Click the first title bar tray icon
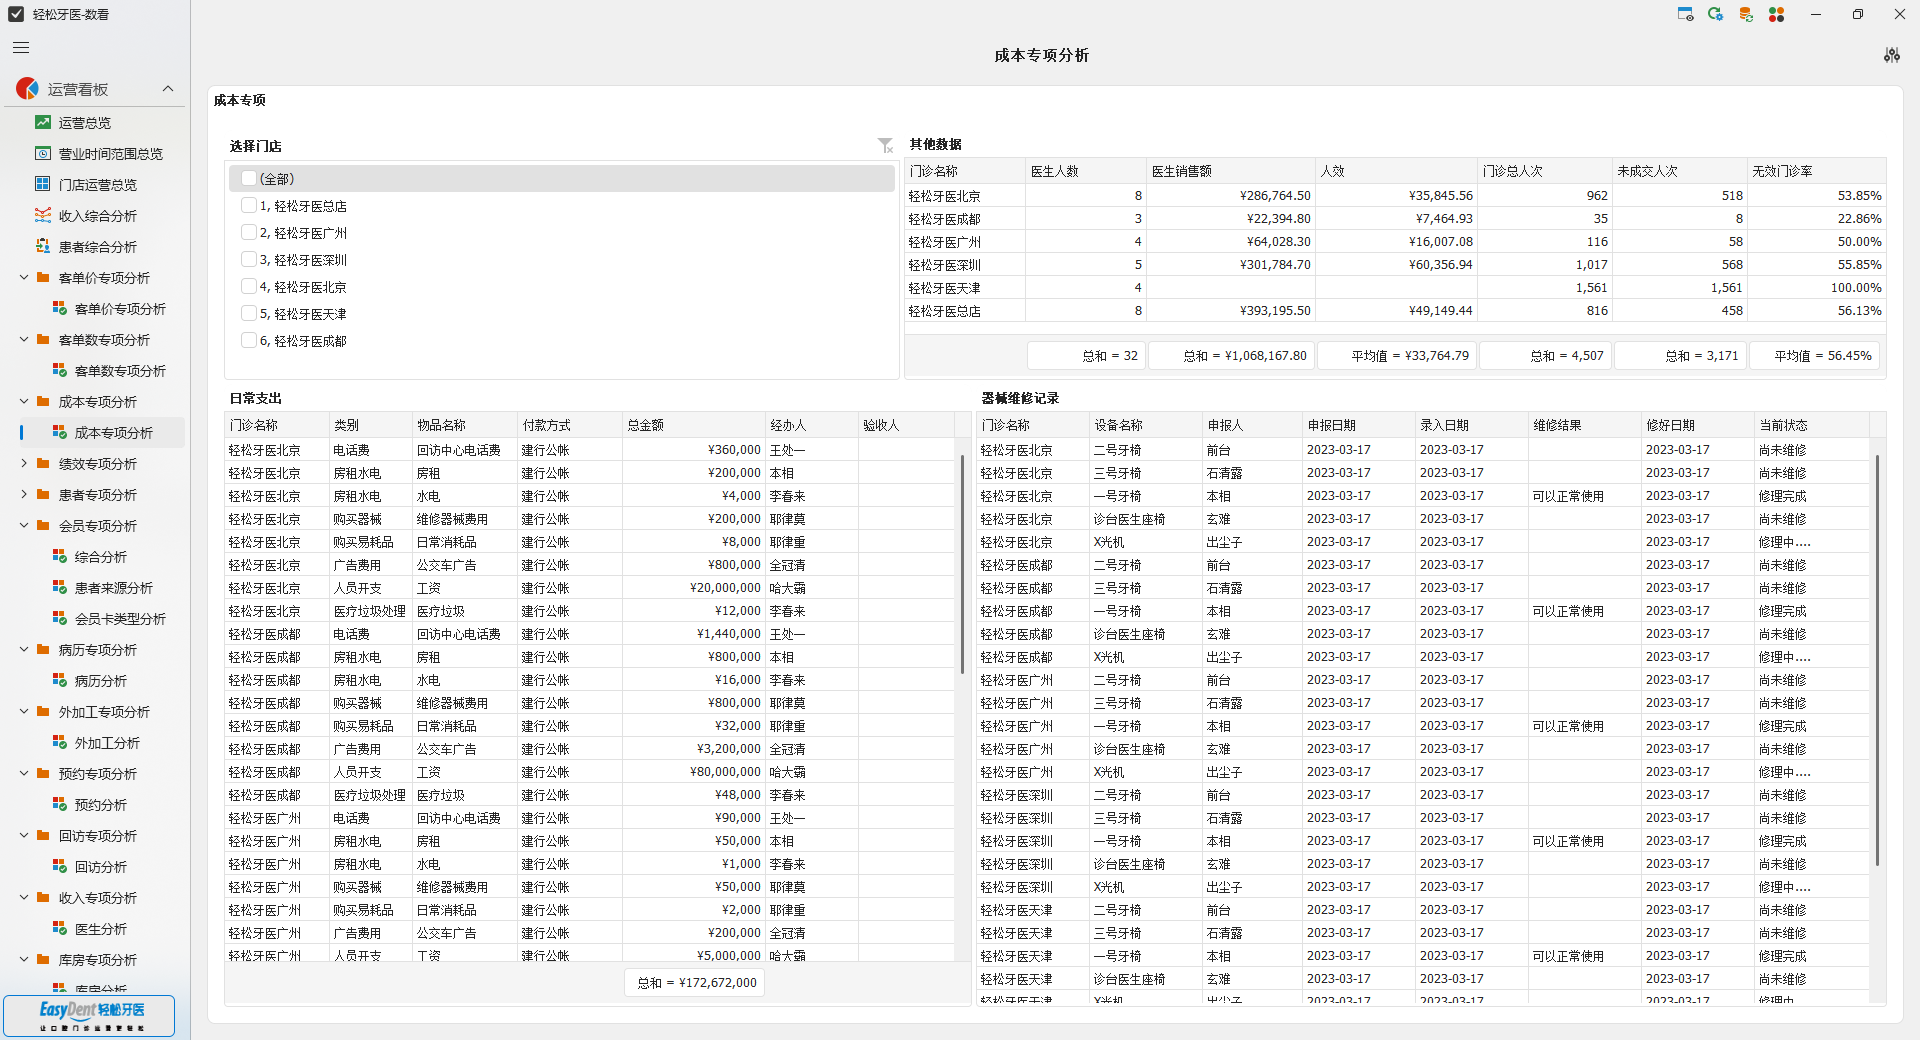Viewport: 1920px width, 1040px height. (1685, 14)
